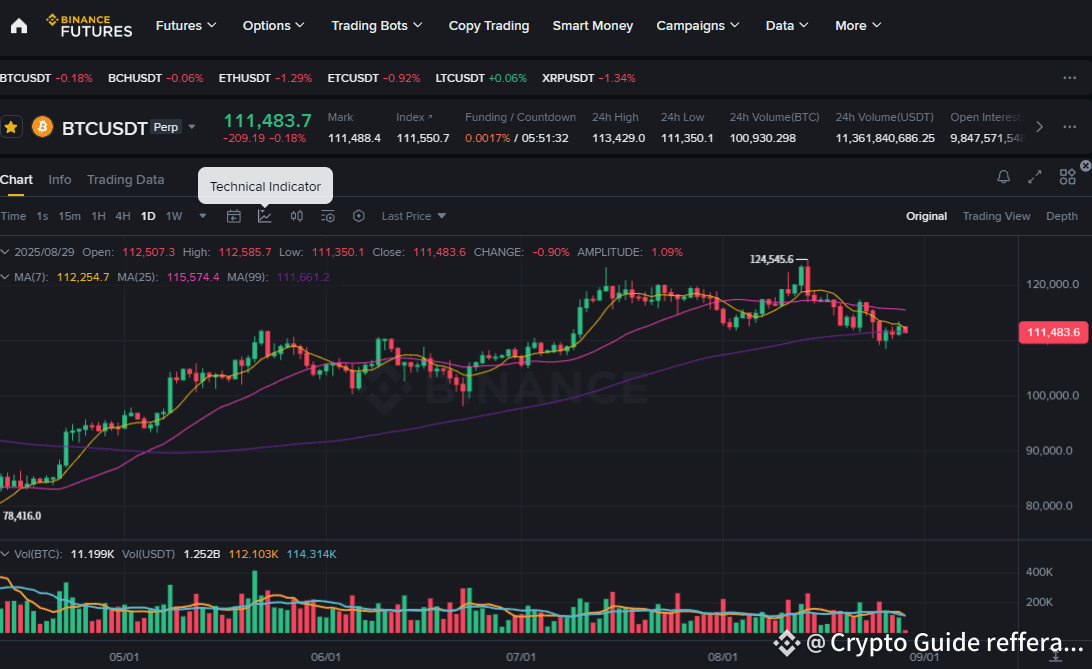The height and width of the screenshot is (669, 1092).
Task: Click the orange Bitcoin coin icon
Action: pos(42,127)
